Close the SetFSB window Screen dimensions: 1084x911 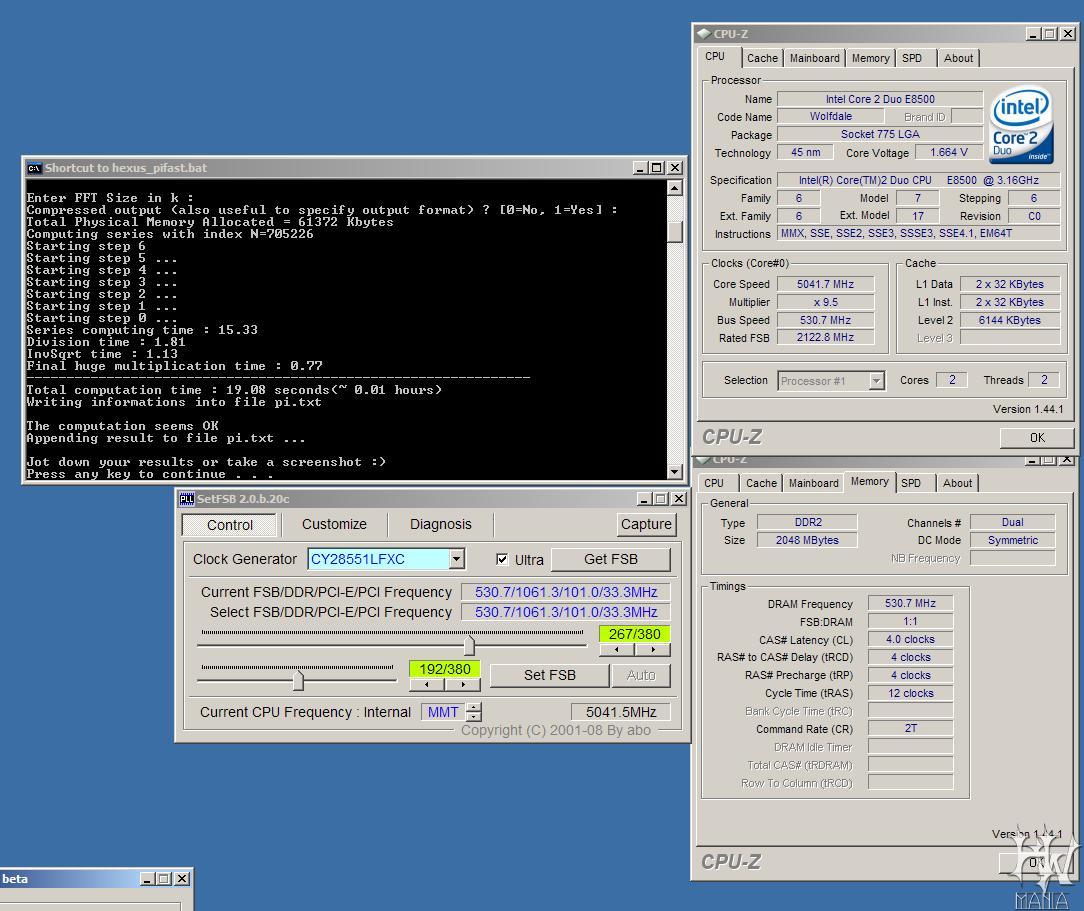679,498
